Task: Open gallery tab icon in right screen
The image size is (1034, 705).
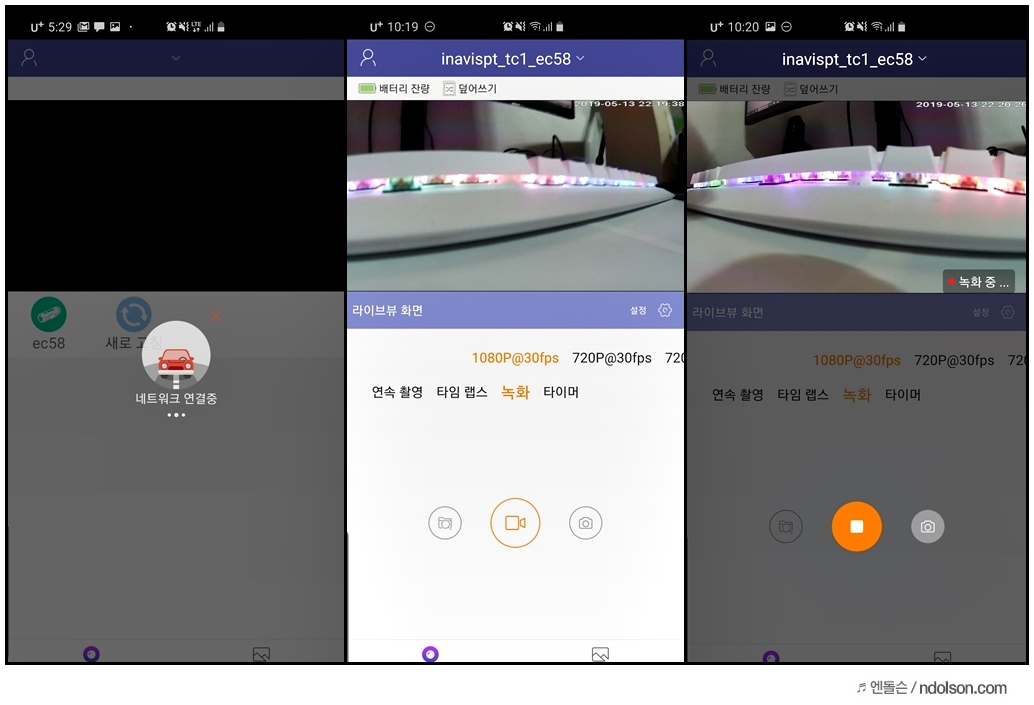Action: tap(942, 657)
